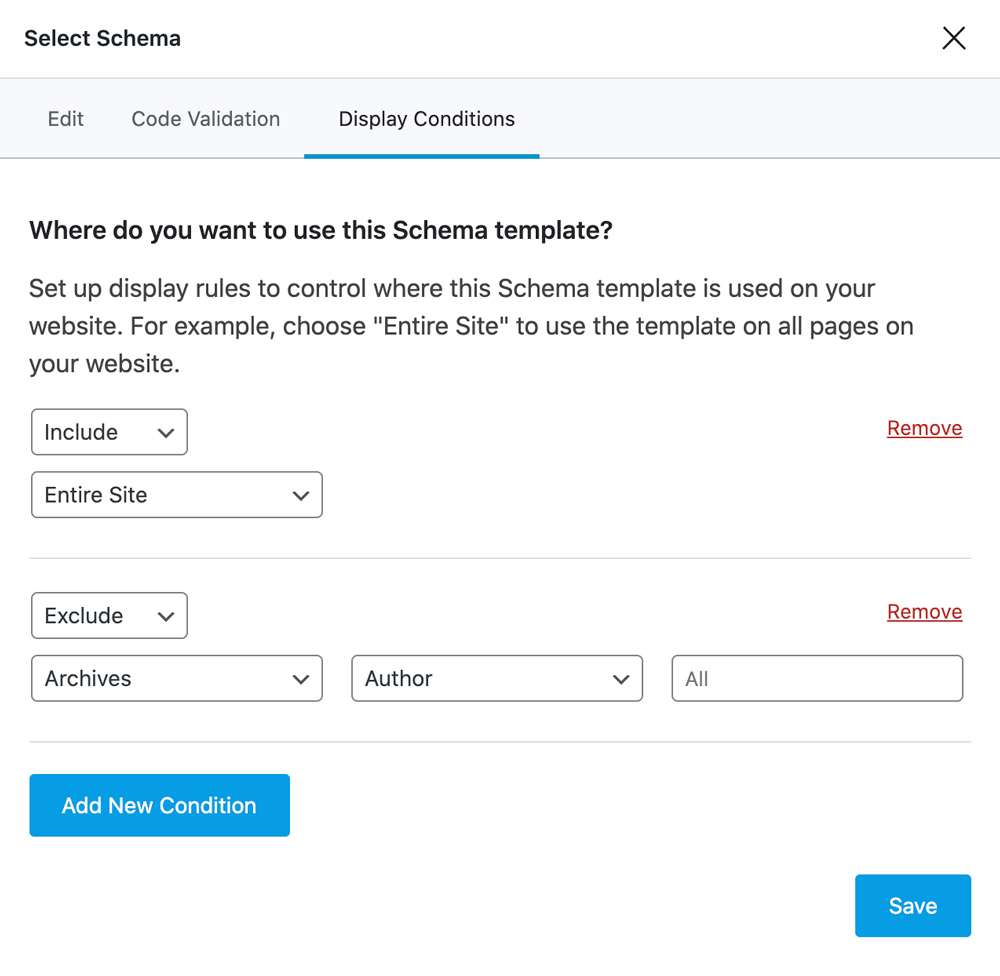Open the Author archive type dropdown
The height and width of the screenshot is (976, 1000).
pyautogui.click(x=497, y=678)
